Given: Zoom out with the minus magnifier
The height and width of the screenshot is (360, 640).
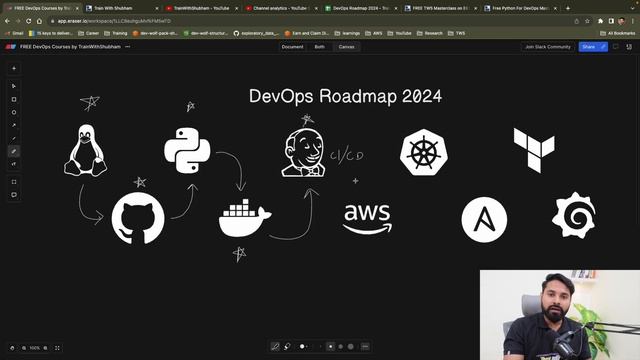Looking at the screenshot, I should (x=24, y=348).
